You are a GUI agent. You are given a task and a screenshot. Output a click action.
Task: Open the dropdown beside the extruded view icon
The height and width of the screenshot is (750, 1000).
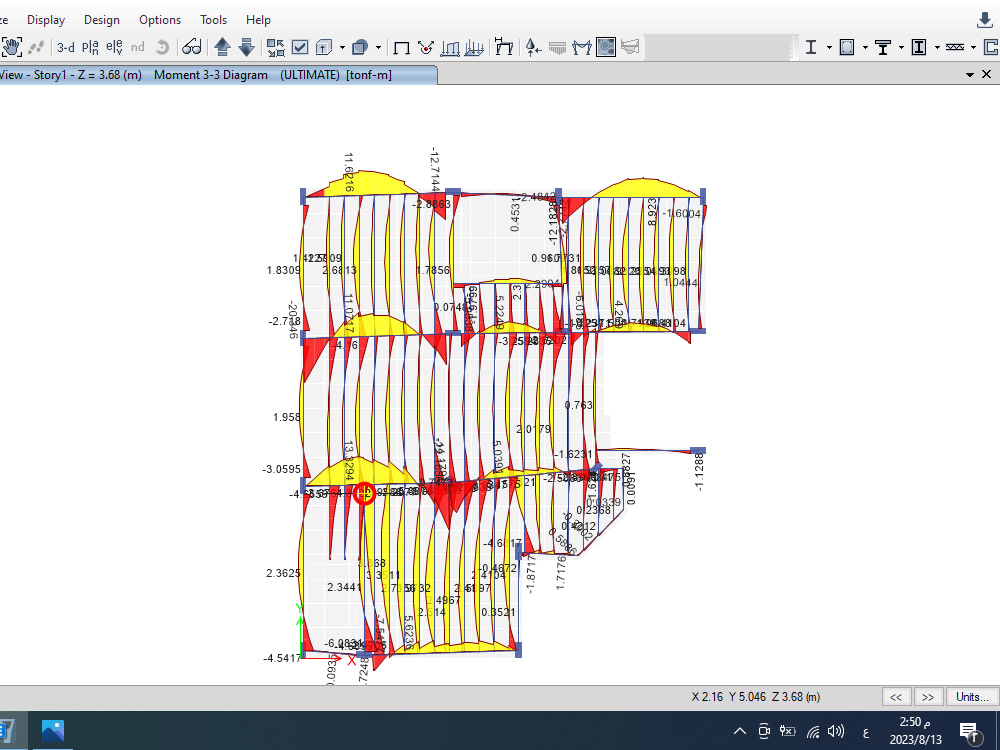(x=341, y=46)
